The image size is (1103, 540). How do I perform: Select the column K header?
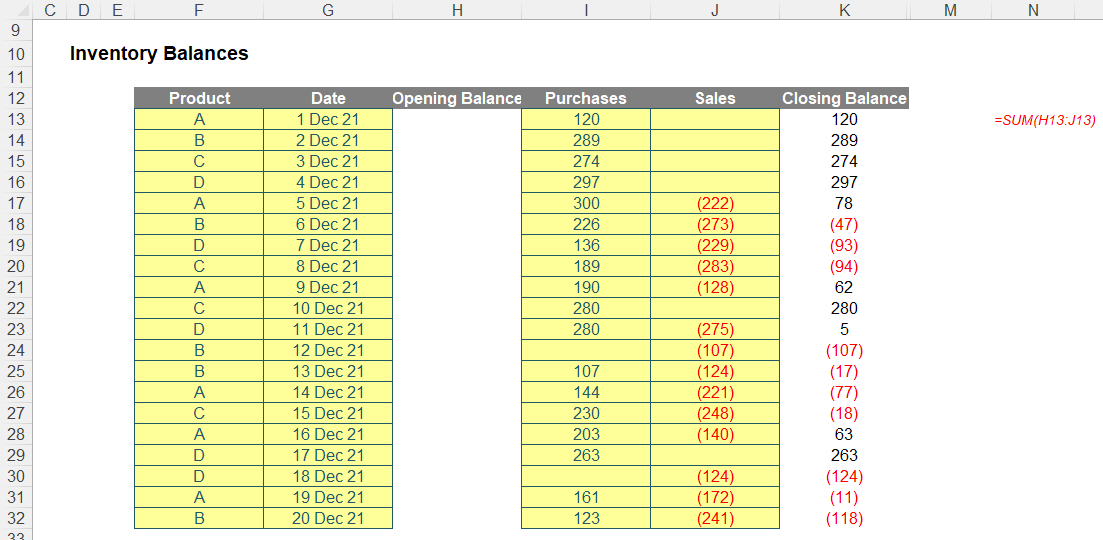[844, 10]
